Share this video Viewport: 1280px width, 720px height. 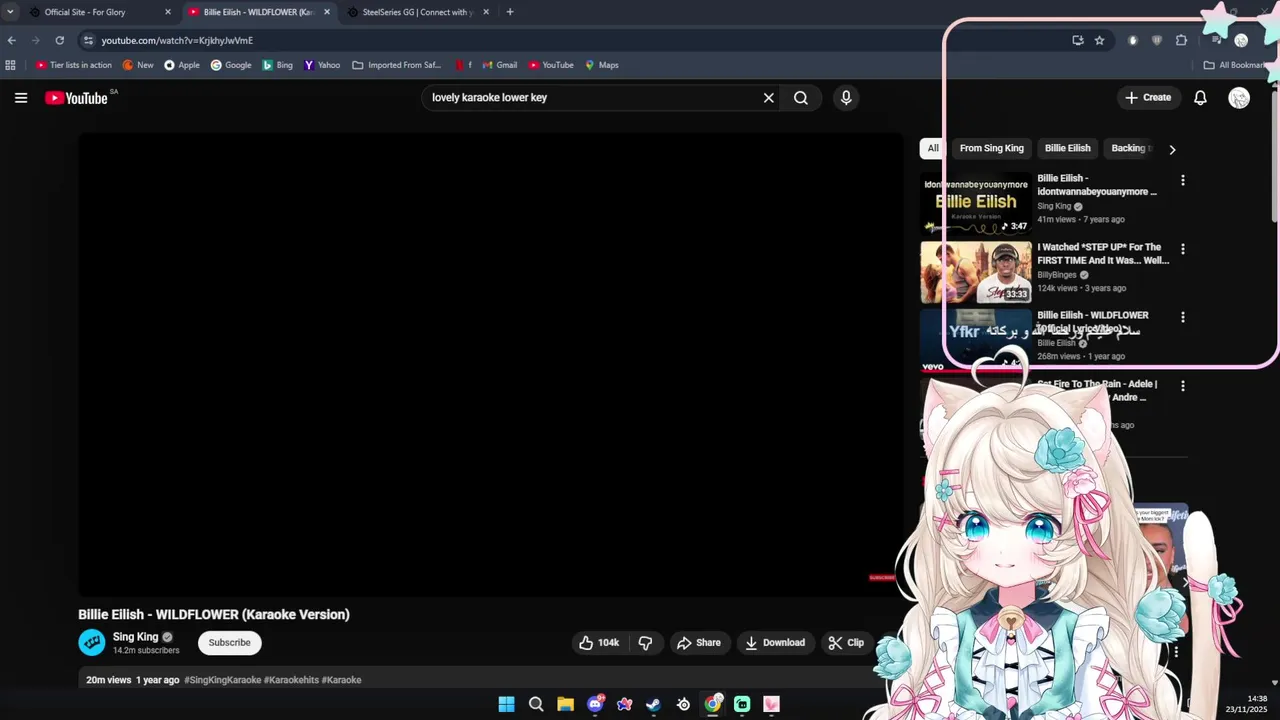(699, 643)
